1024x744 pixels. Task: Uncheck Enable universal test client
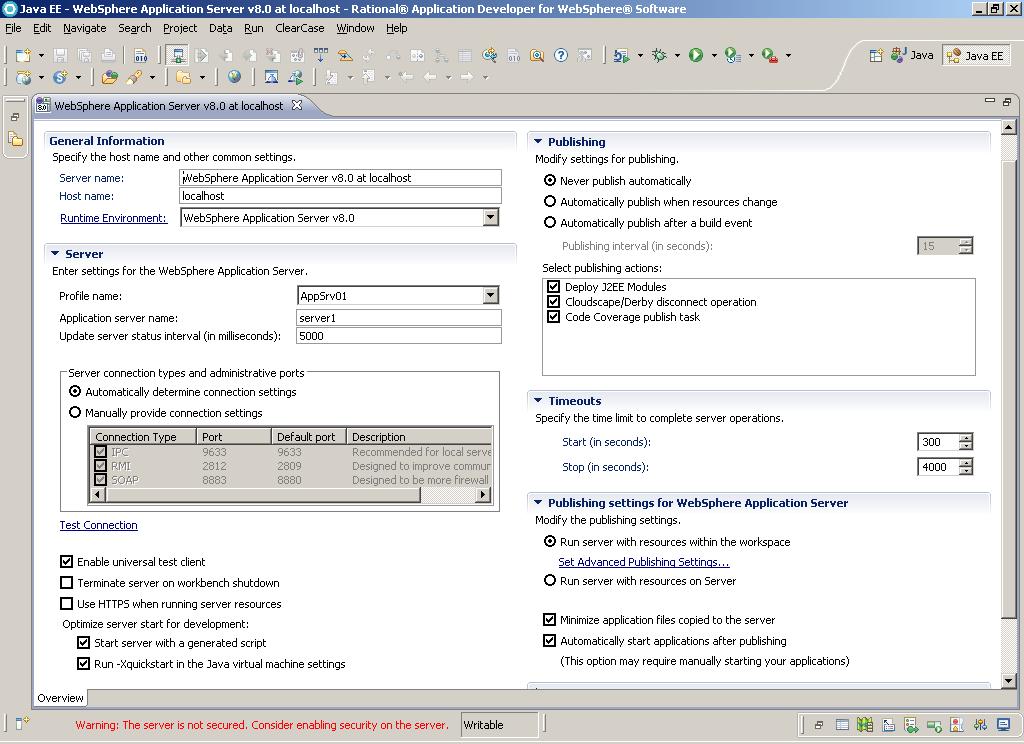(x=67, y=561)
